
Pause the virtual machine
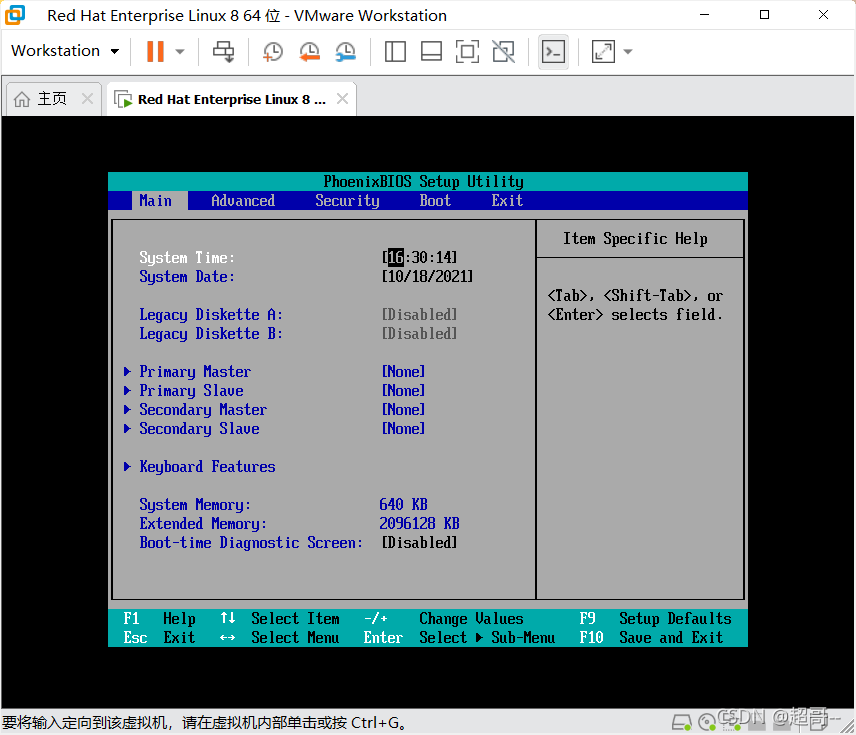tap(155, 51)
